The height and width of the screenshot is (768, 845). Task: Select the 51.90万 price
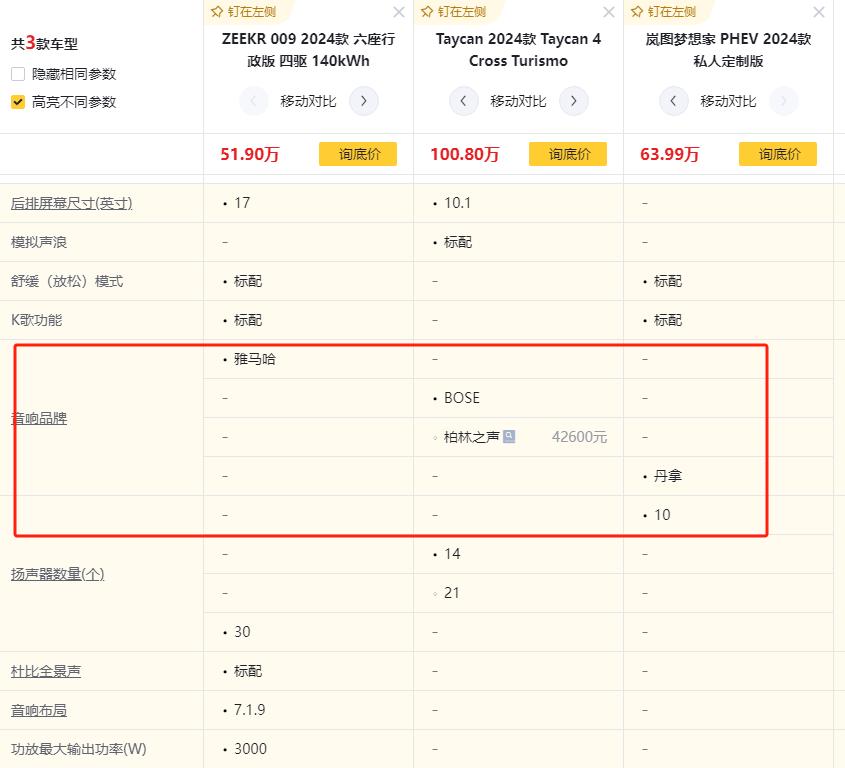pos(250,154)
